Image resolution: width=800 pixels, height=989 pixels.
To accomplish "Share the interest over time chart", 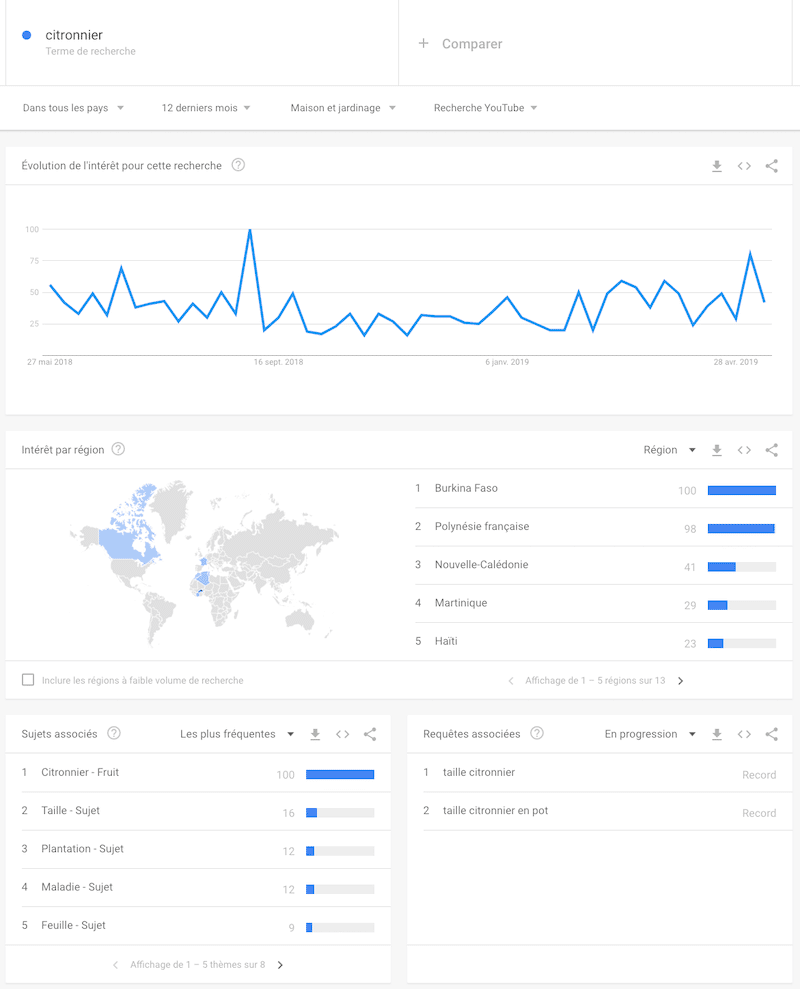I will pos(771,166).
